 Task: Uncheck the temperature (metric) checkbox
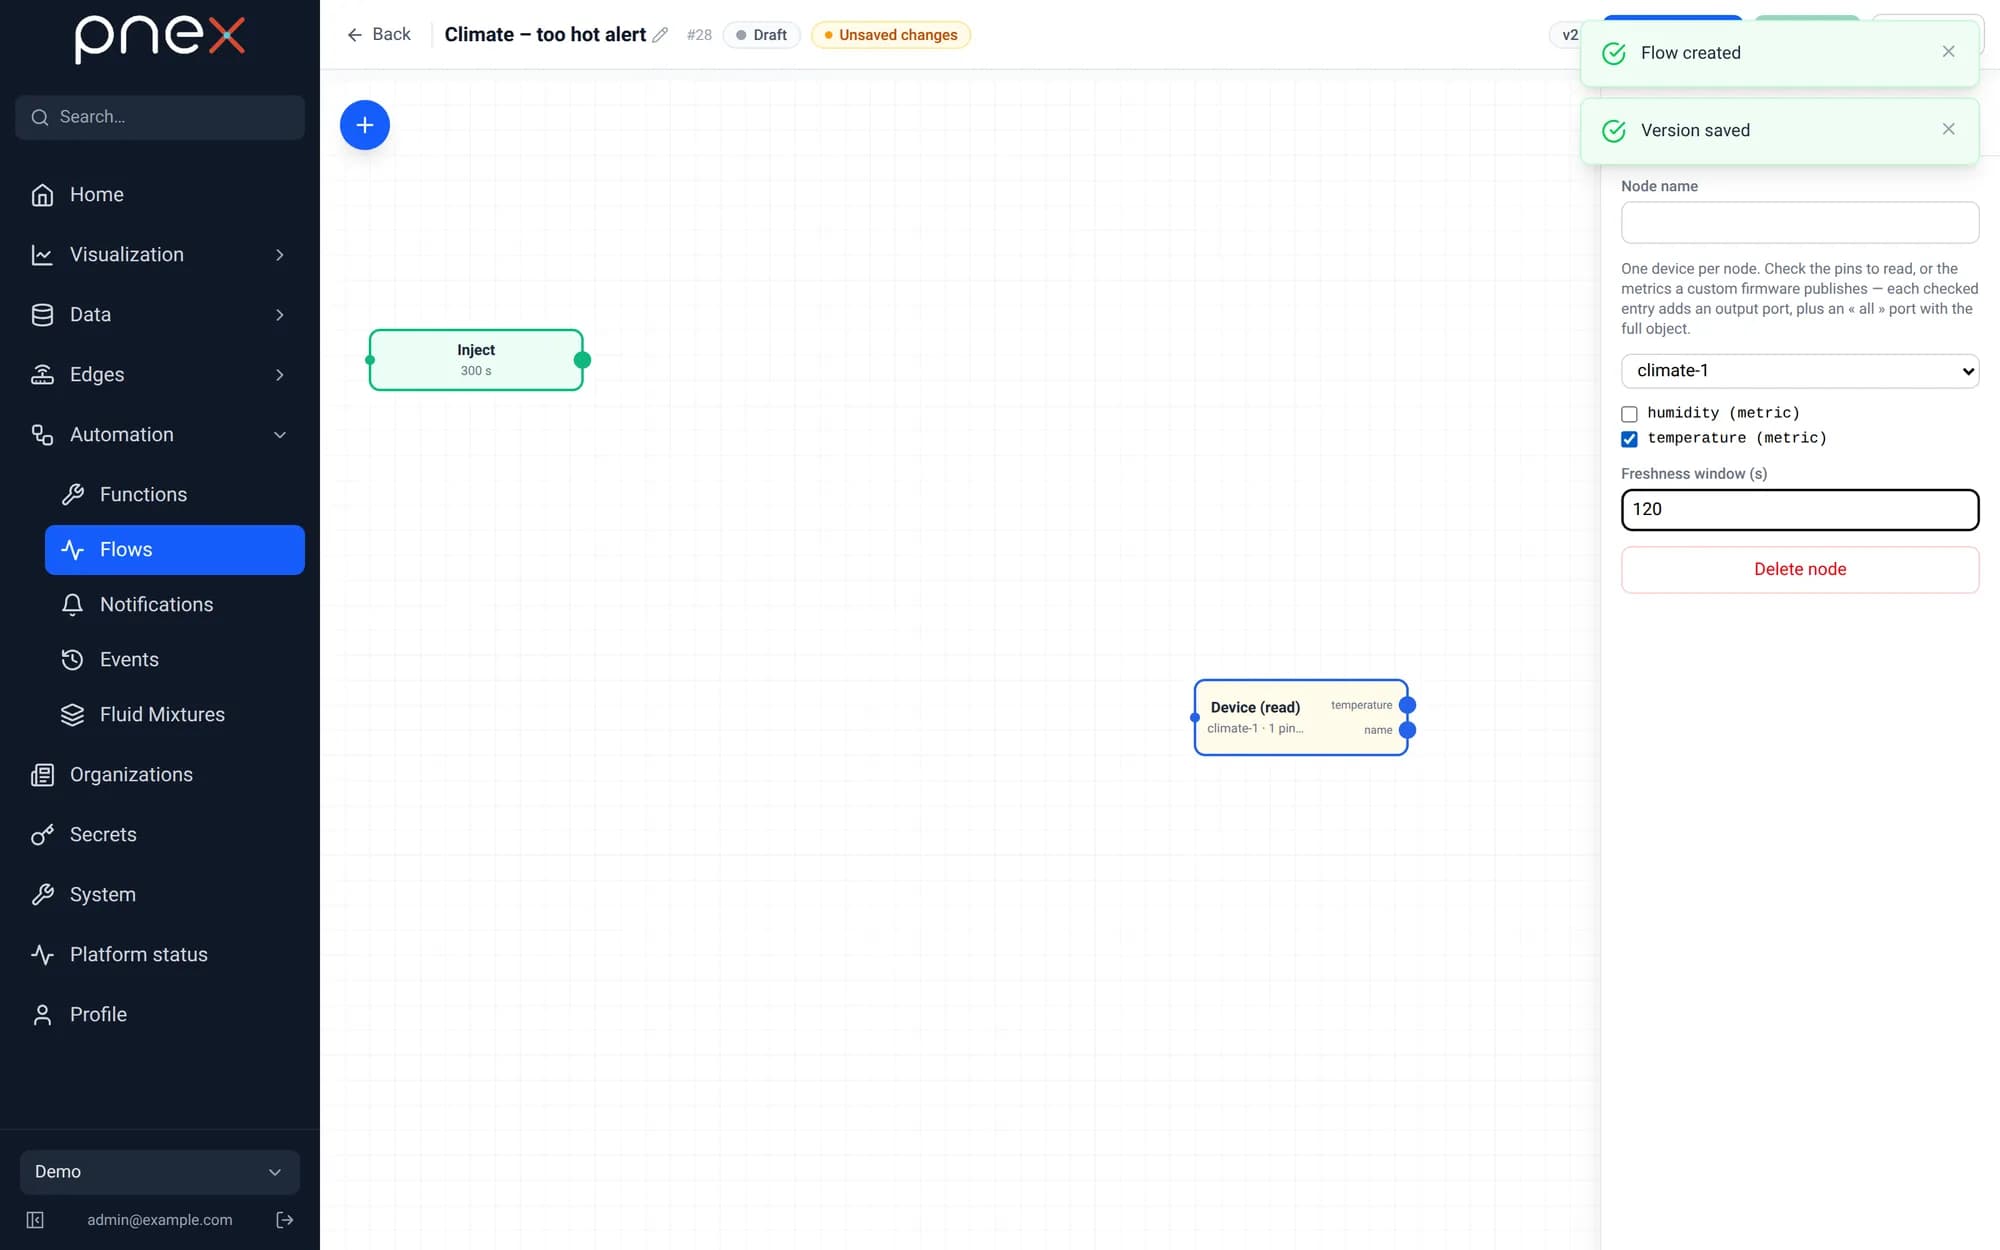1629,439
